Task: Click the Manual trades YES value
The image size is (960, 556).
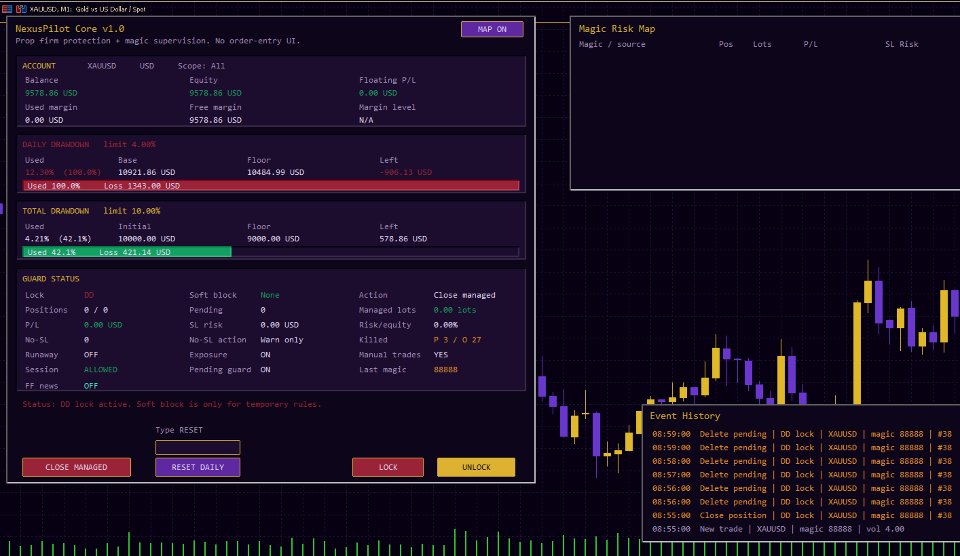Action: pos(441,355)
